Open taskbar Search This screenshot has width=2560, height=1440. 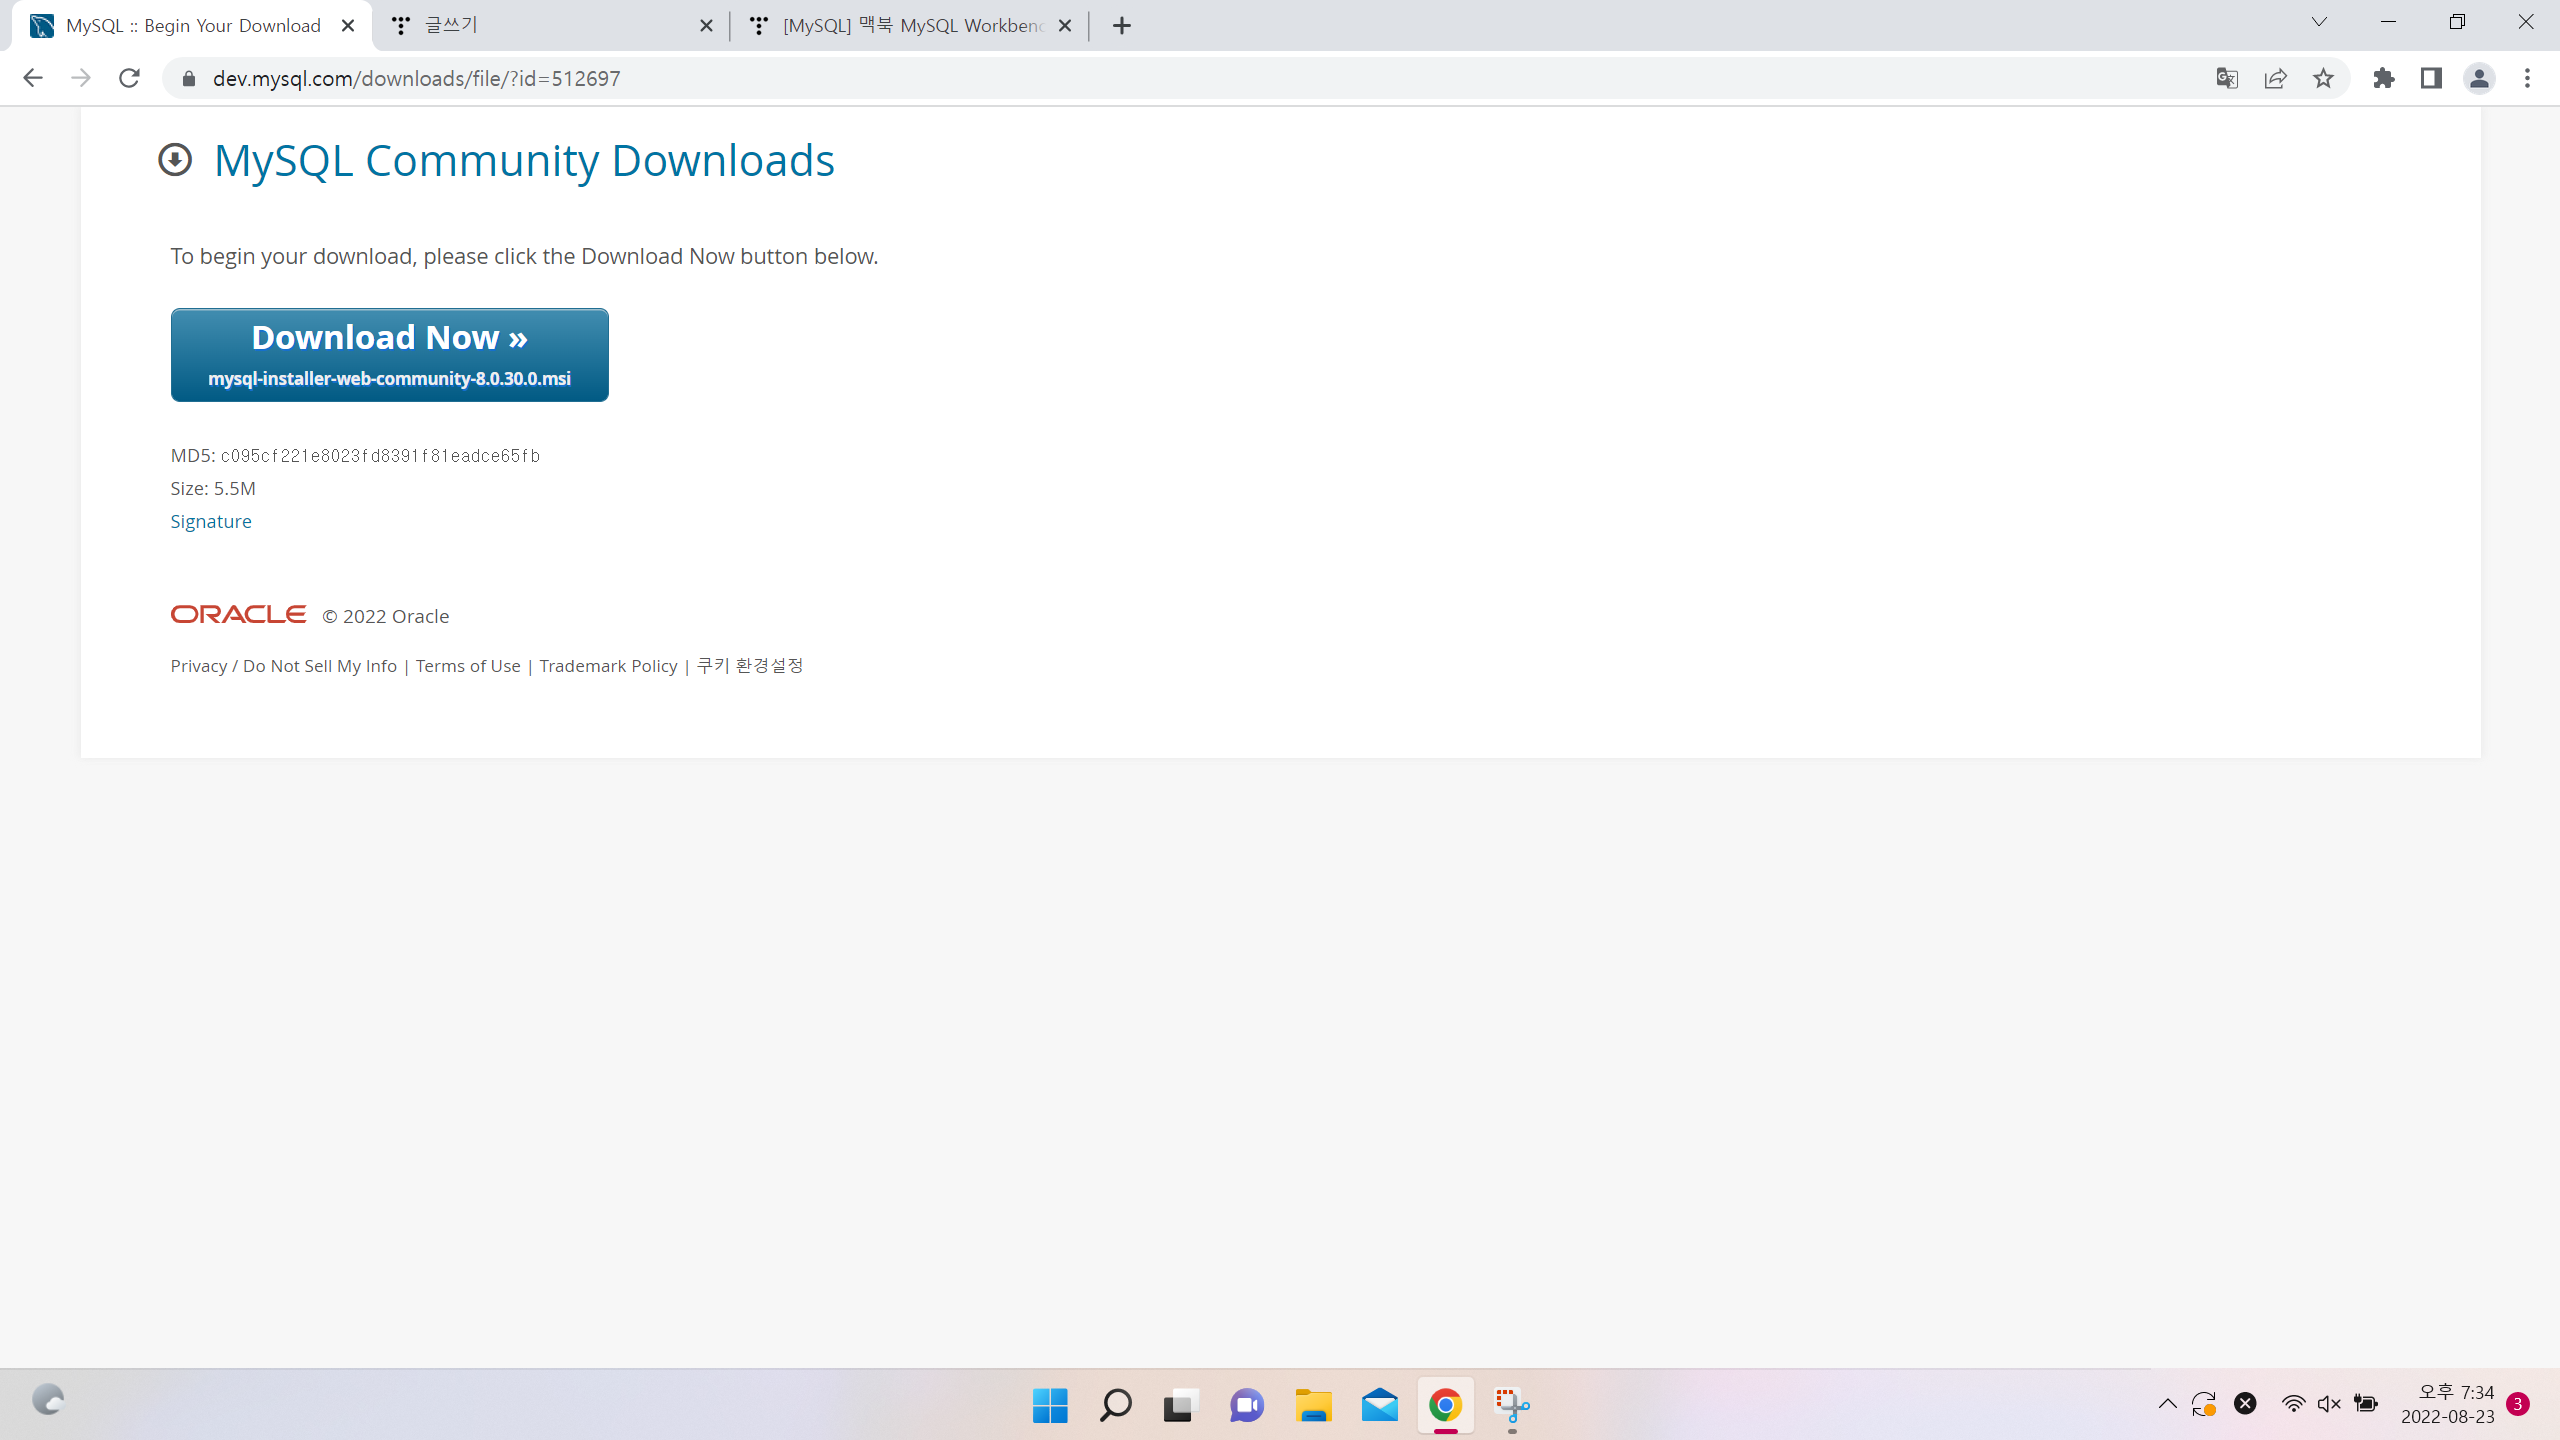click(x=1115, y=1405)
